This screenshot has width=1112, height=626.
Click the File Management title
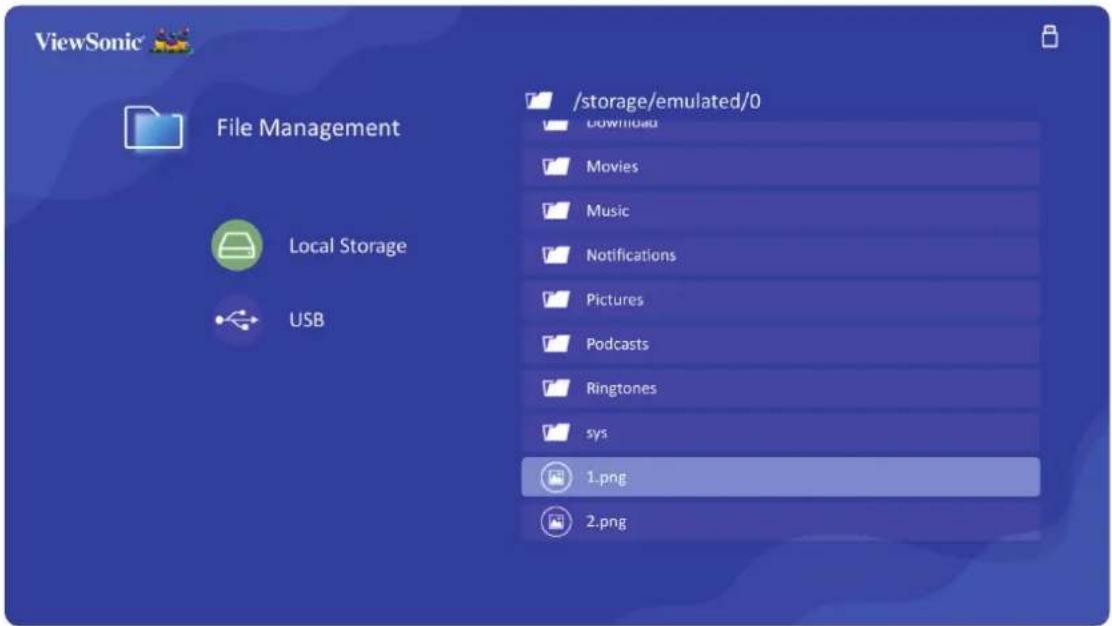pyautogui.click(x=308, y=128)
